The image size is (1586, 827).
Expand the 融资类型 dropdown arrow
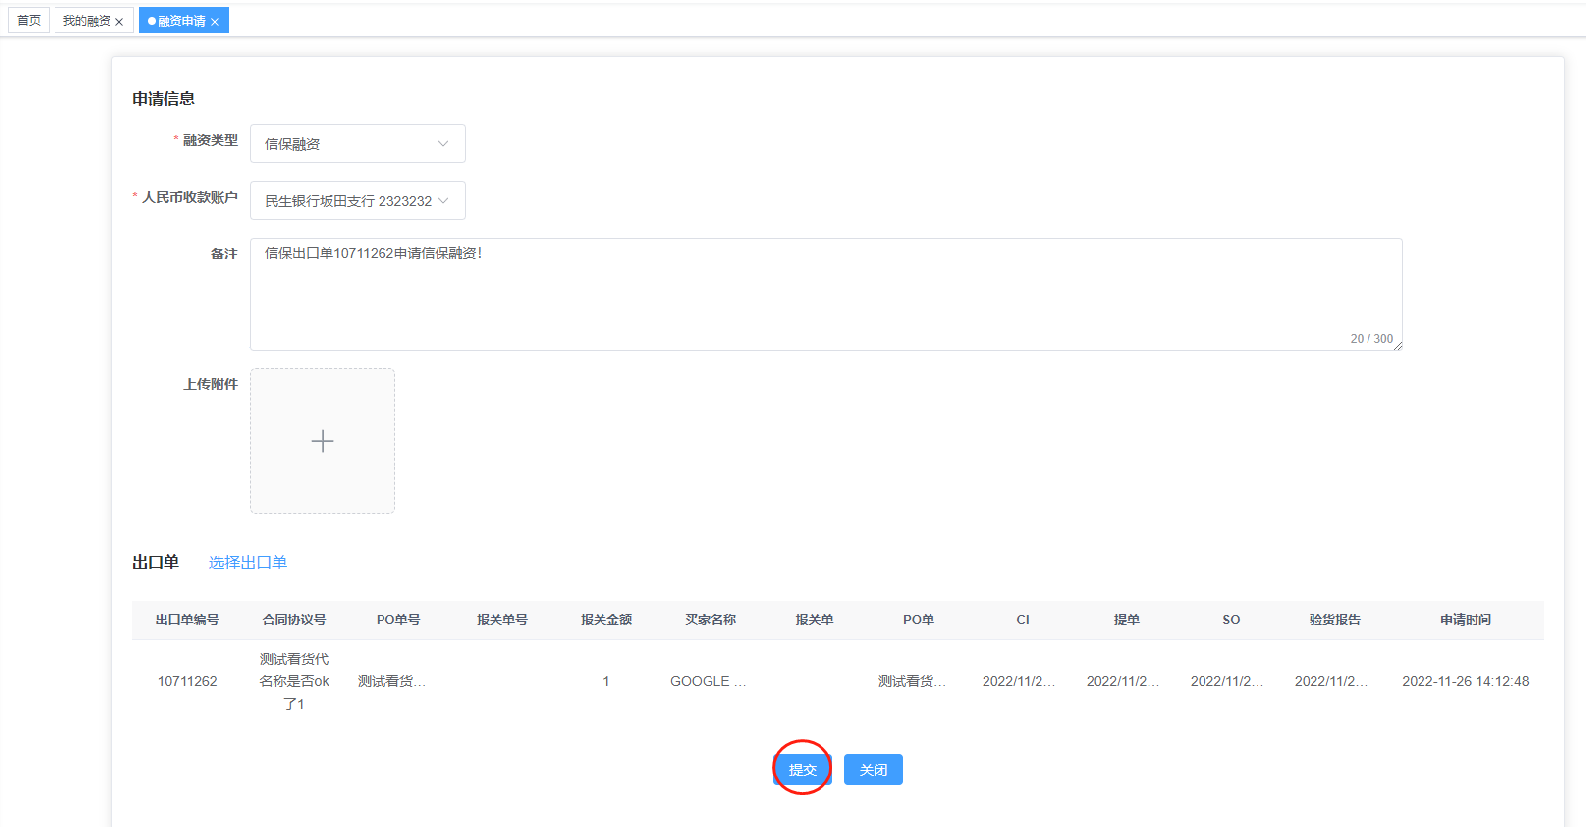(x=443, y=144)
